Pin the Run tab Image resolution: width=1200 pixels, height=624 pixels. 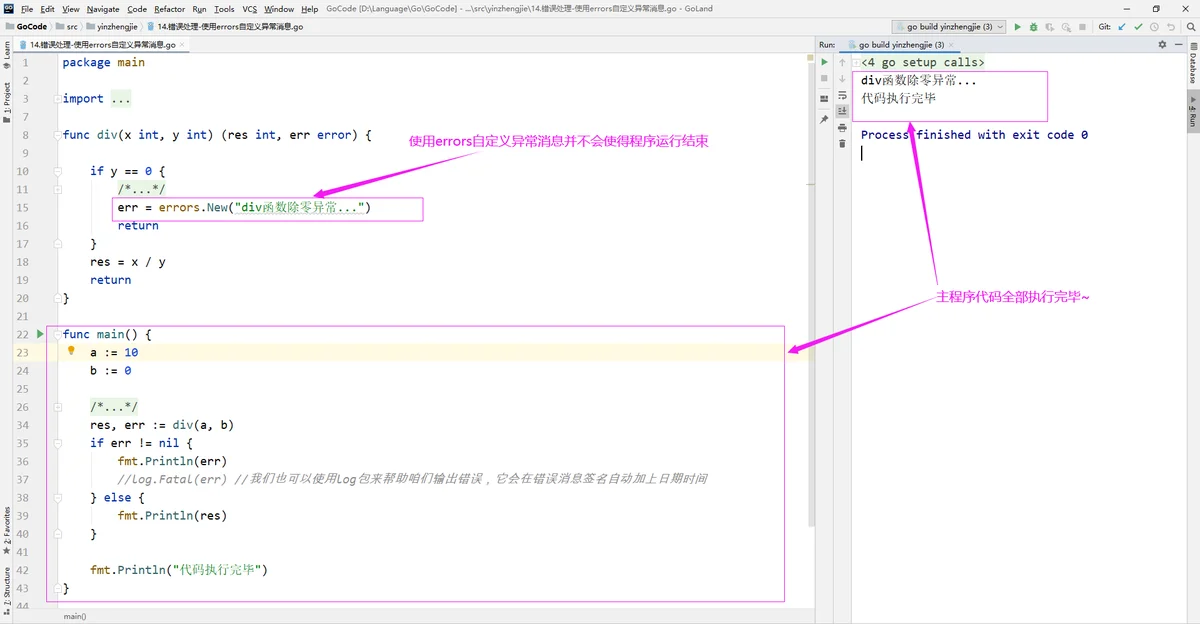click(x=824, y=119)
